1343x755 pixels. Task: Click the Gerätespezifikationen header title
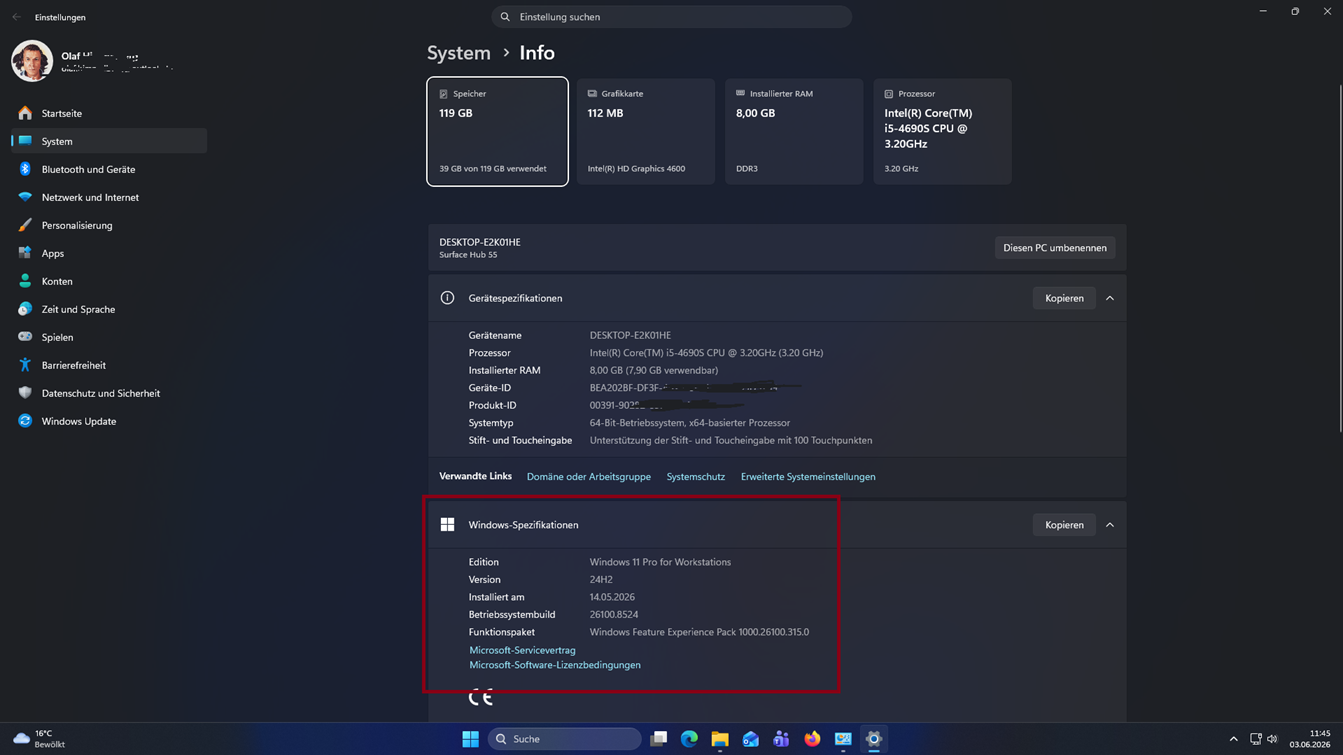[x=515, y=298]
